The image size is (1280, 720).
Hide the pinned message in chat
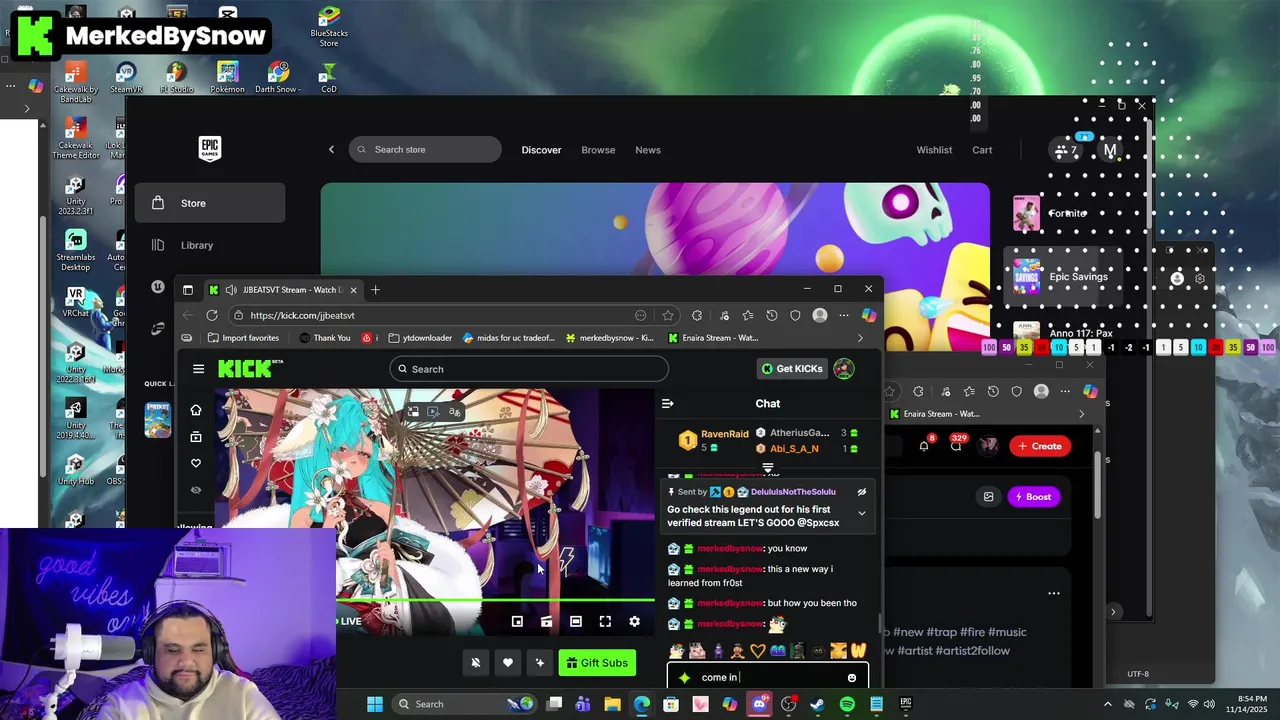pos(862,492)
